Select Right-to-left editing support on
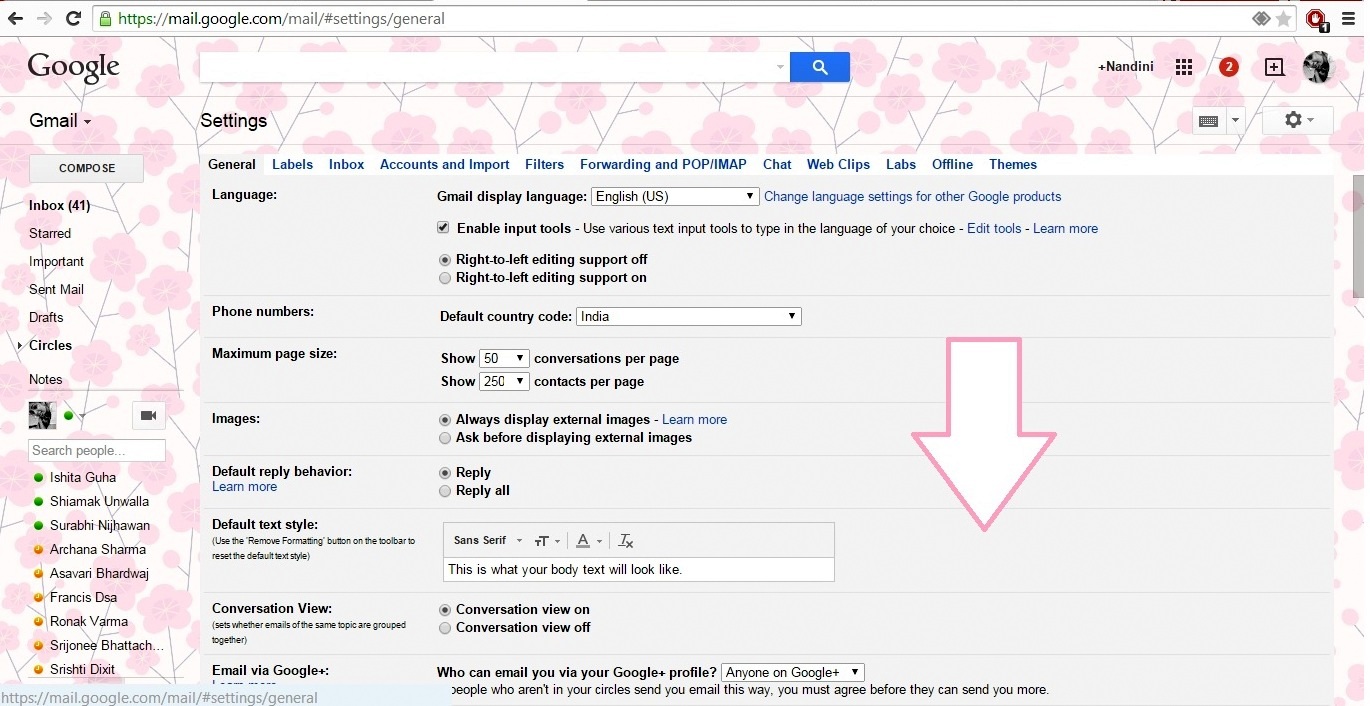 pyautogui.click(x=445, y=278)
